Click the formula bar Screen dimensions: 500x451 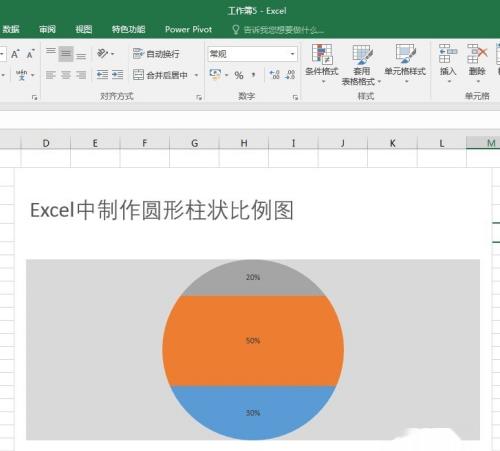click(x=250, y=119)
